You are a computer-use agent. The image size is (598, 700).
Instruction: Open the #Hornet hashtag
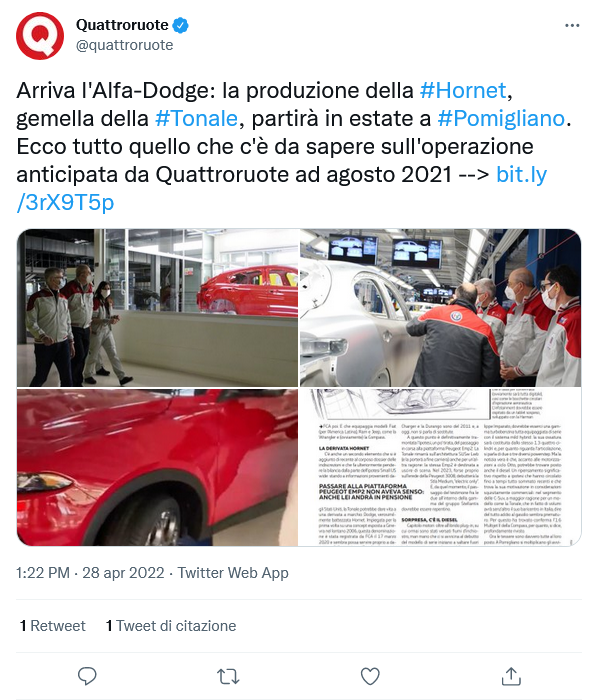pos(463,91)
